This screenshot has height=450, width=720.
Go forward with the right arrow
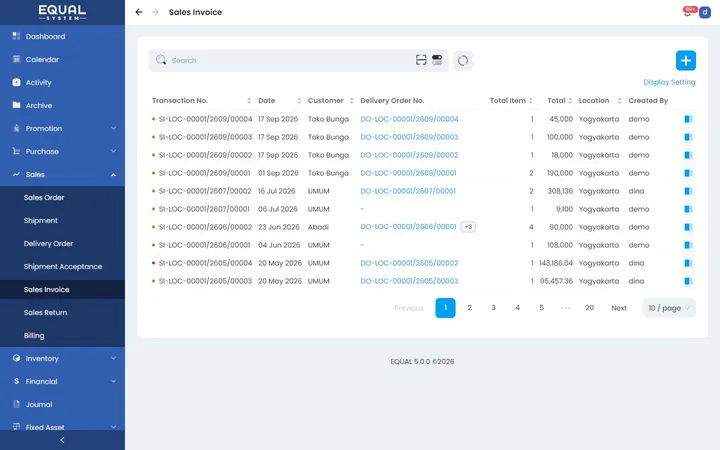[x=155, y=12]
